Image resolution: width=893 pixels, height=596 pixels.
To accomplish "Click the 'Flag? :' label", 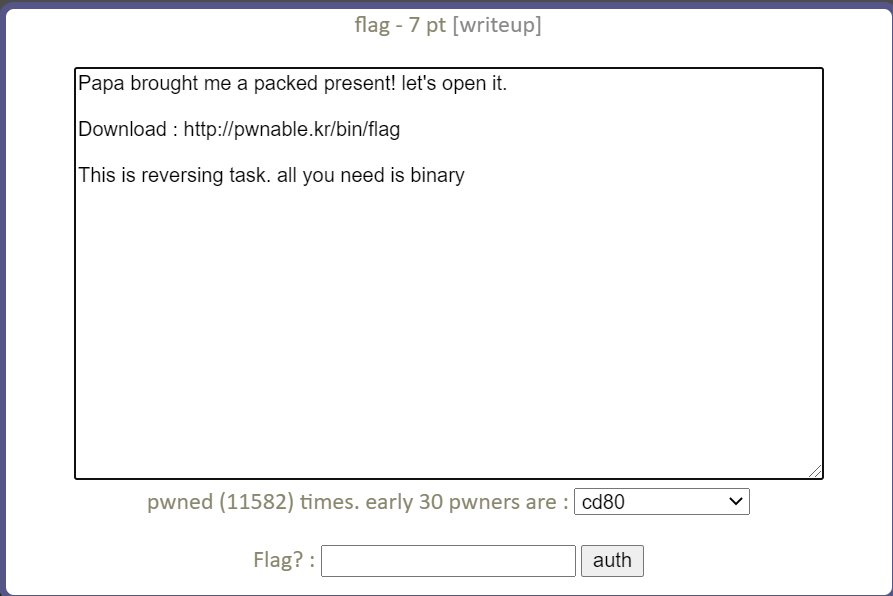I will click(x=284, y=560).
